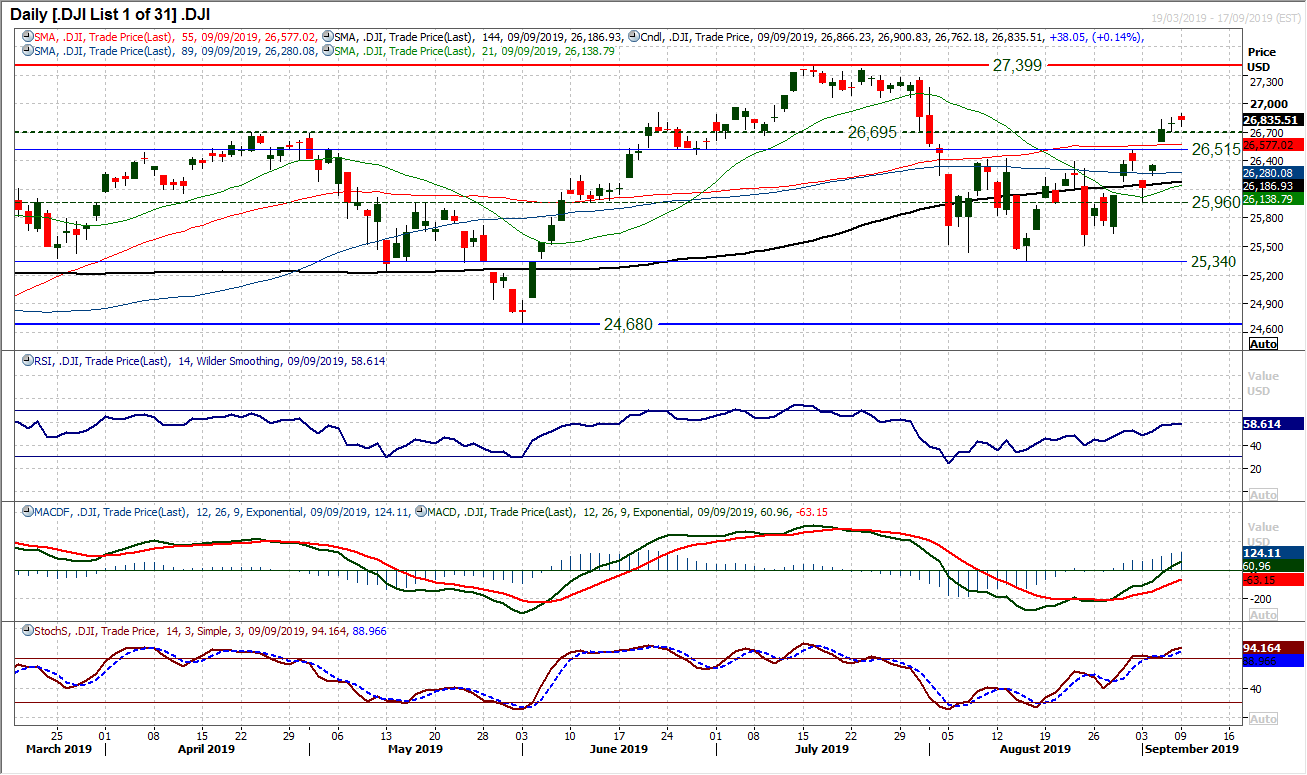The image size is (1307, 775).
Task: Click the date range 19/03/2019 - 17/09/2019 label
Action: tap(1224, 18)
